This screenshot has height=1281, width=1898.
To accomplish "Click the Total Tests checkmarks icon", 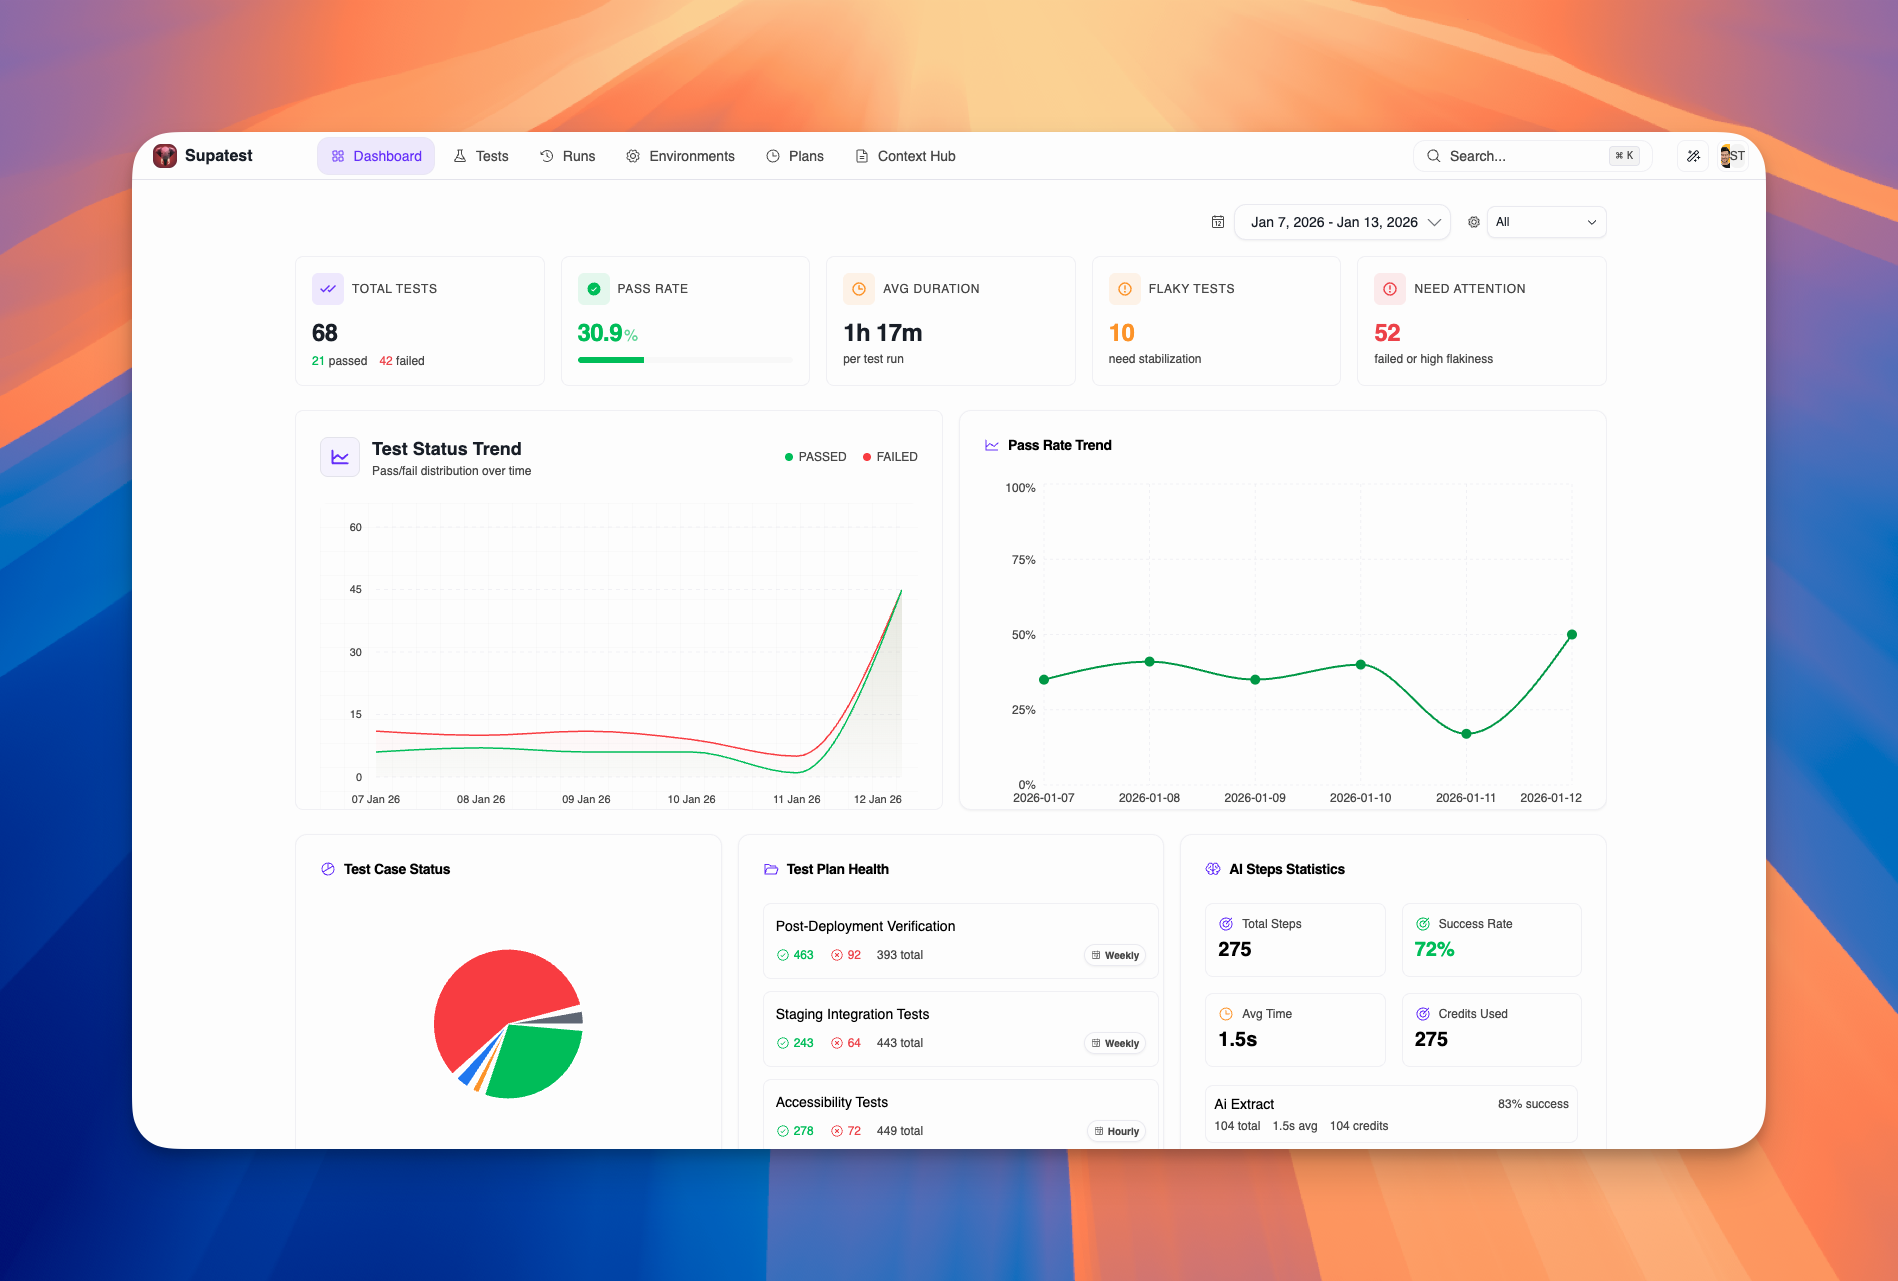I will [x=327, y=288].
